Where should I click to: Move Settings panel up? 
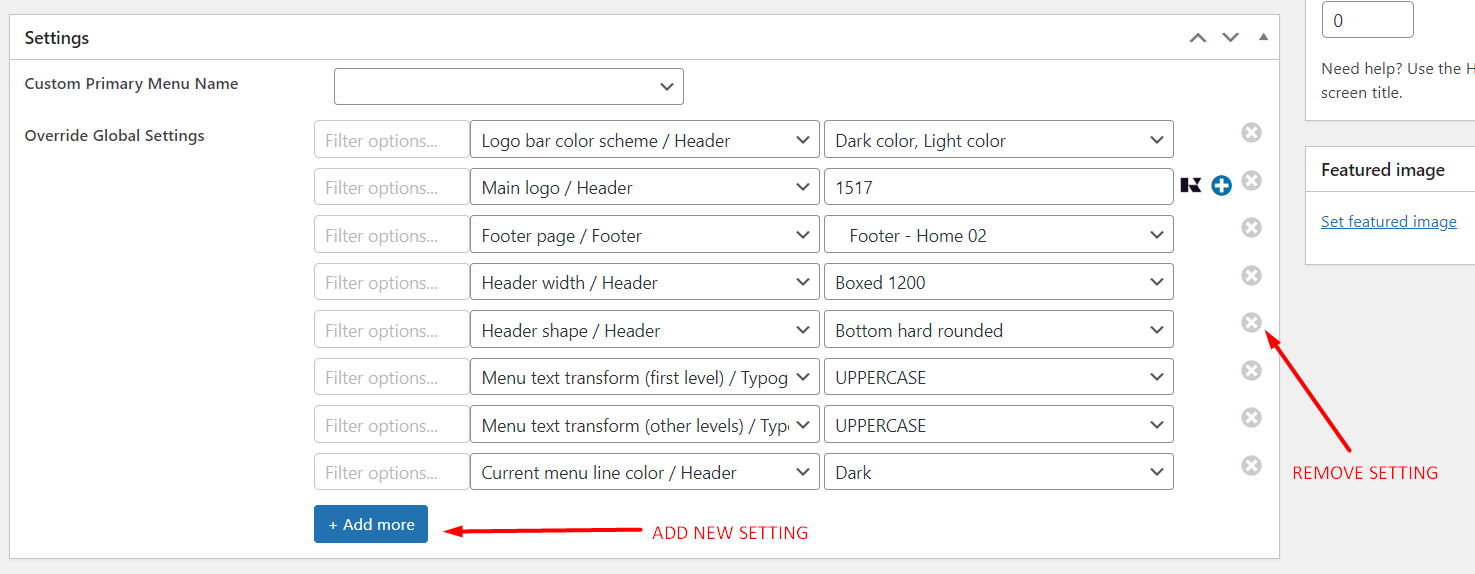1198,38
